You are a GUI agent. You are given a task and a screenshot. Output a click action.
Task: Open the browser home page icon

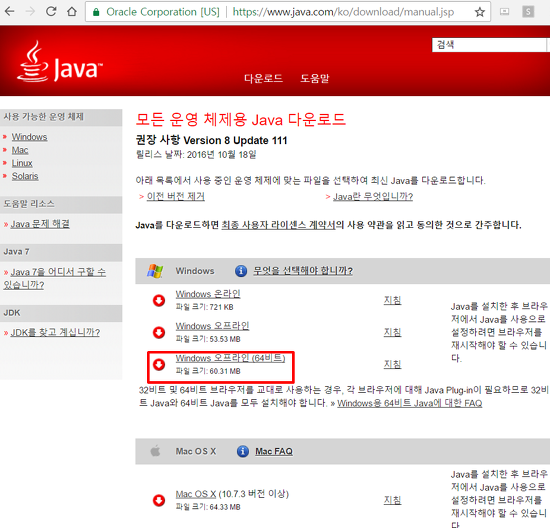72,12
